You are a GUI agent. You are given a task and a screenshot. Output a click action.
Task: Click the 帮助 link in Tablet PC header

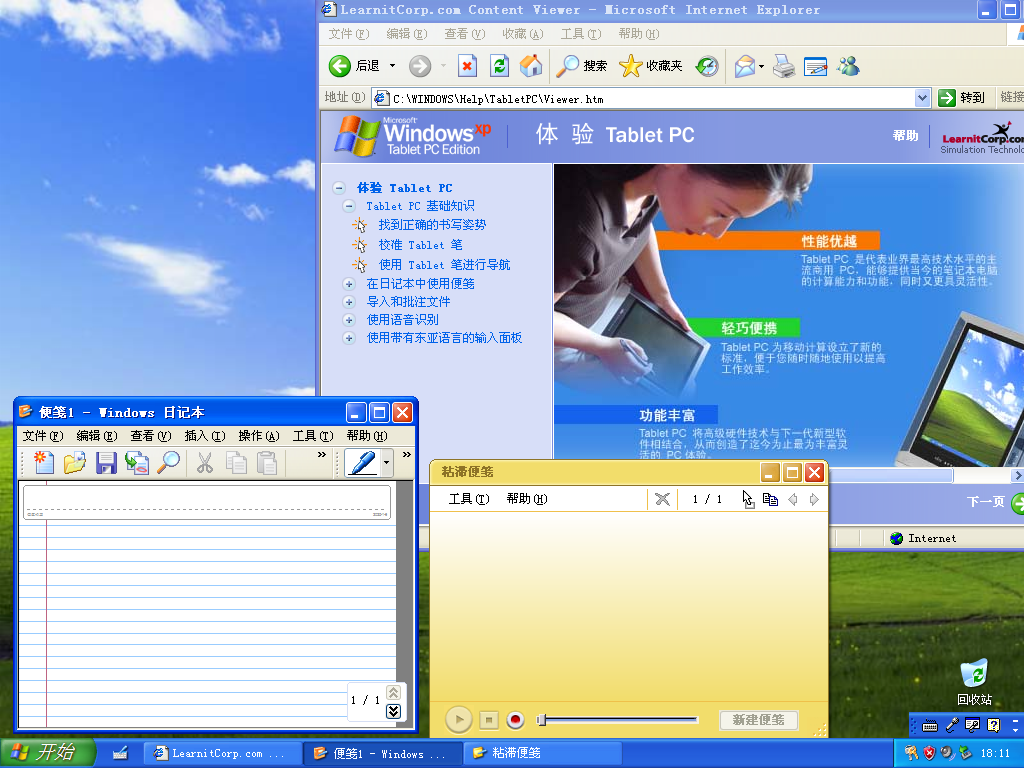click(905, 135)
